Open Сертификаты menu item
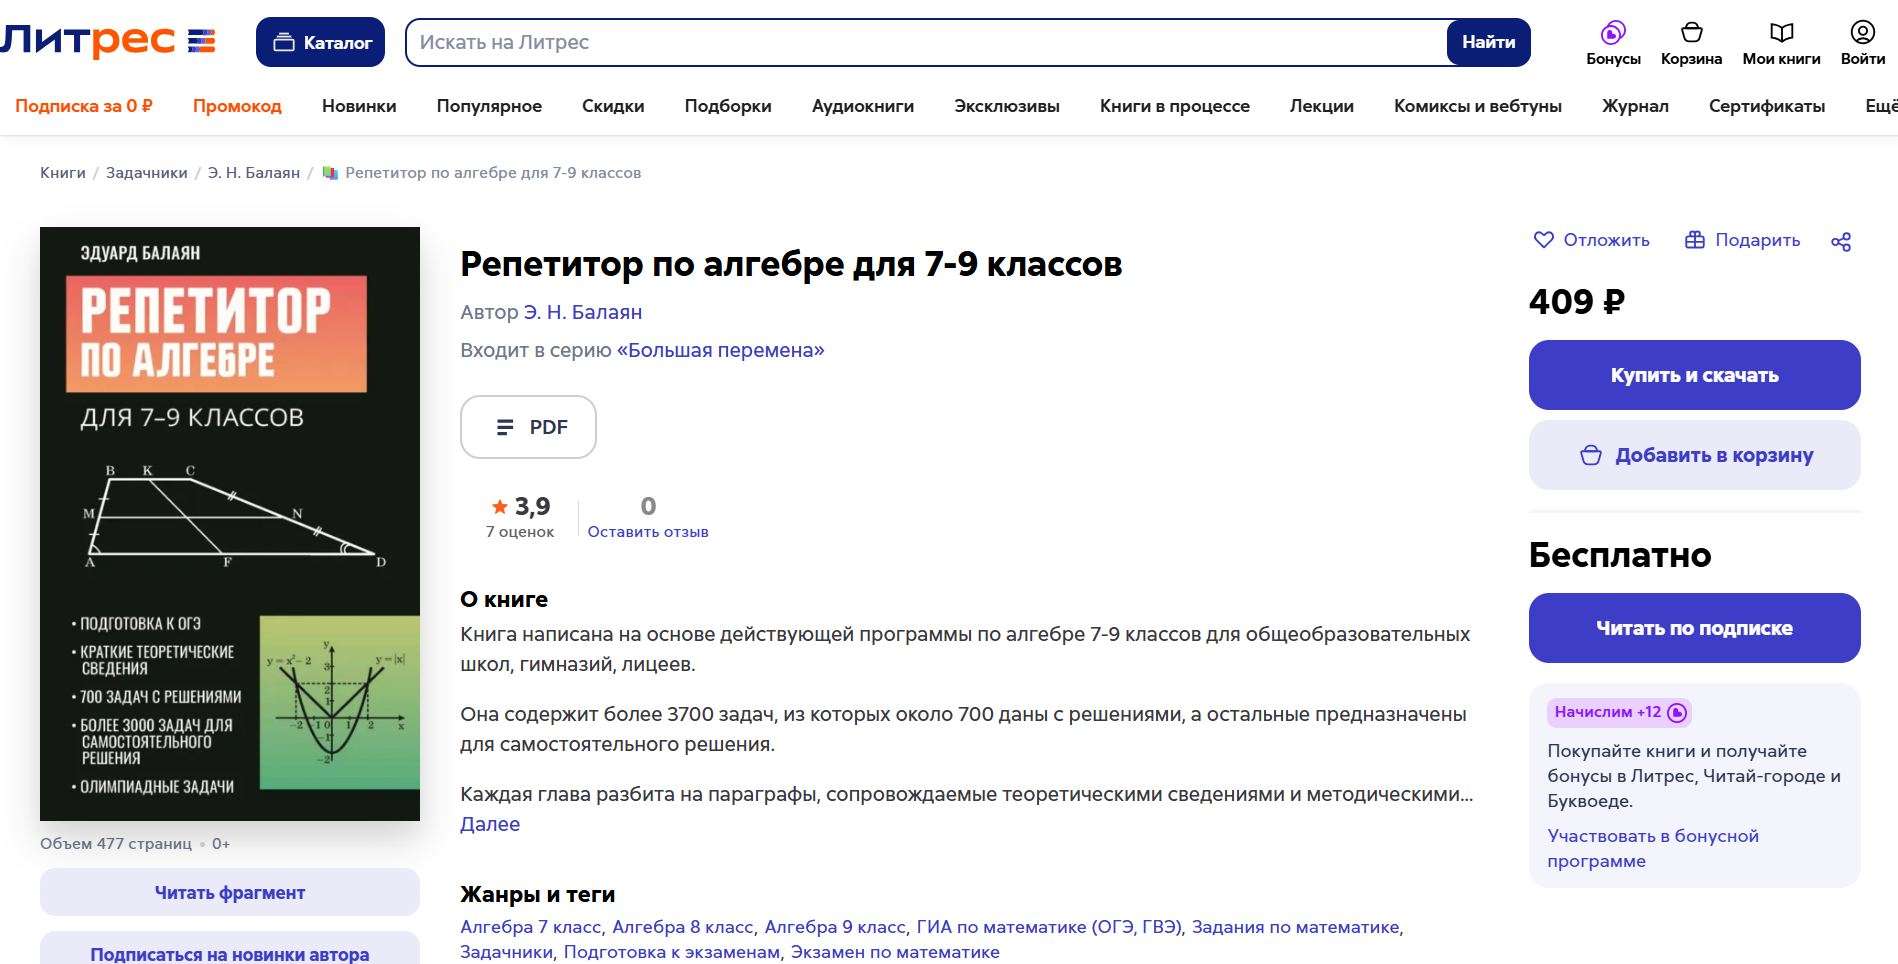 (x=1767, y=106)
